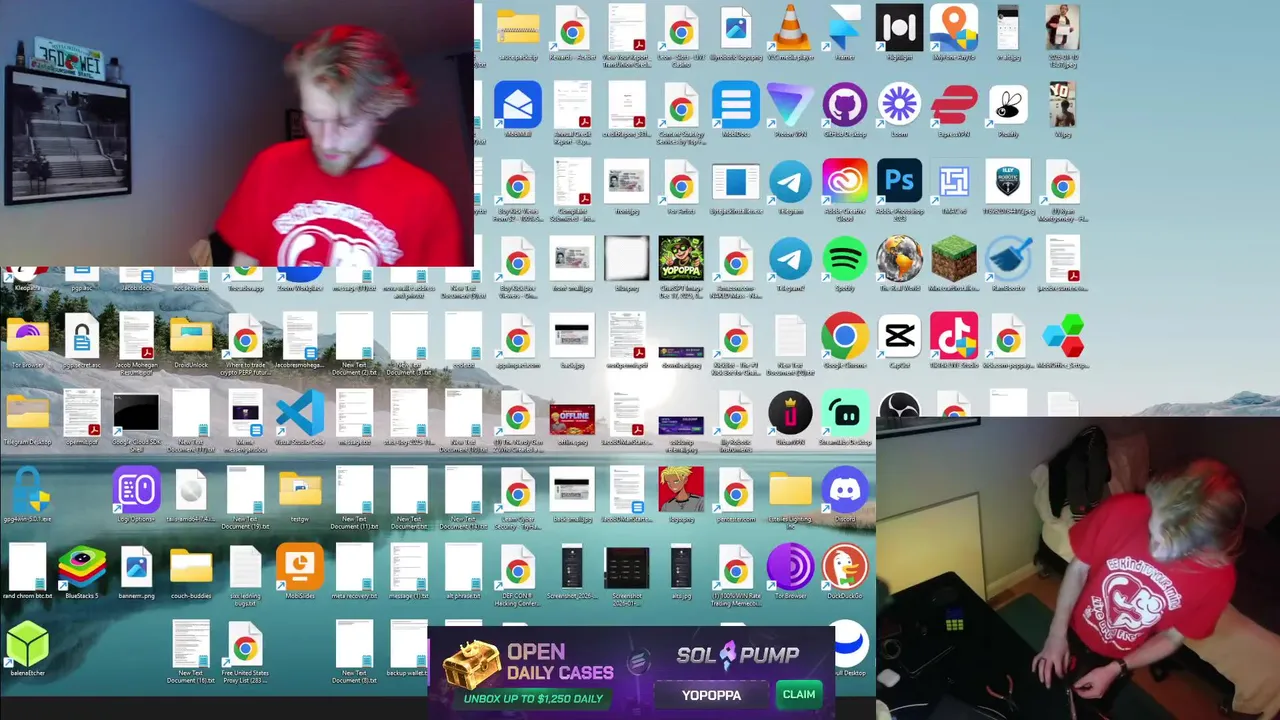Open Proton VPN desktop icon
1280x720 pixels.
pyautogui.click(x=790, y=105)
